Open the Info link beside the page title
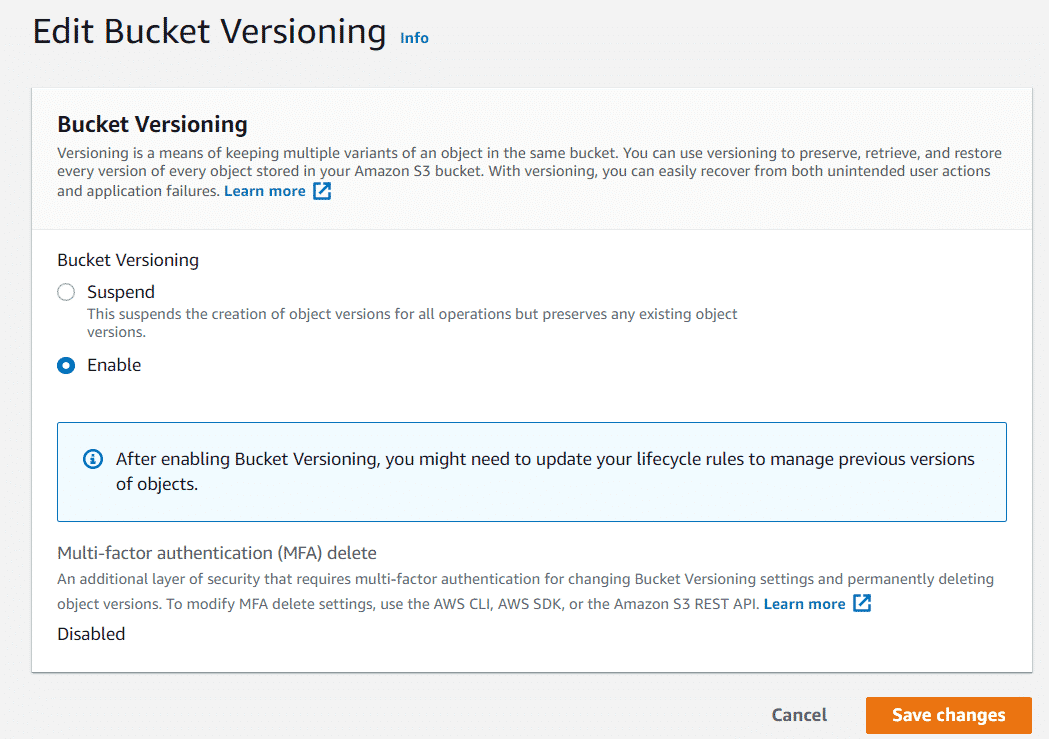 (x=414, y=38)
